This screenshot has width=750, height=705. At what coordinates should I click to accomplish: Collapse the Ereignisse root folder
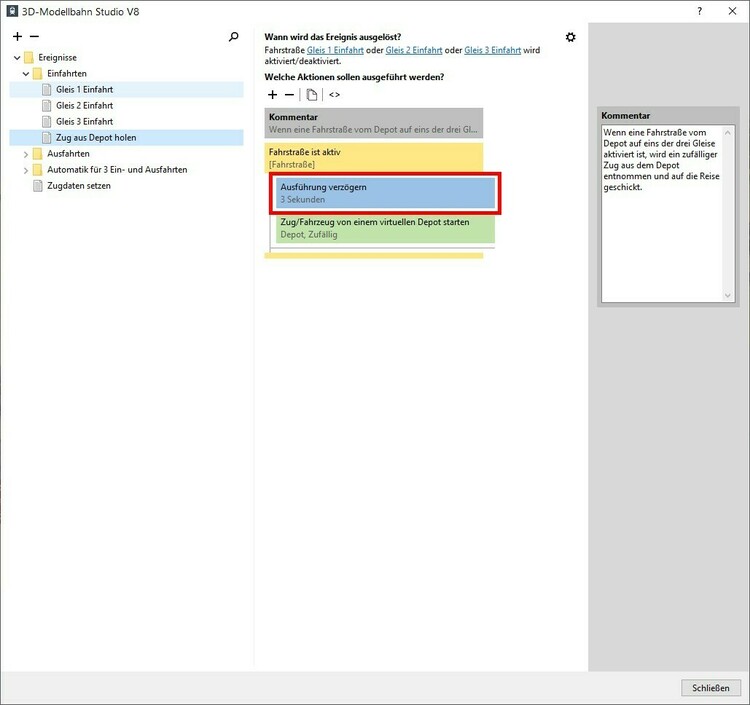coord(17,58)
